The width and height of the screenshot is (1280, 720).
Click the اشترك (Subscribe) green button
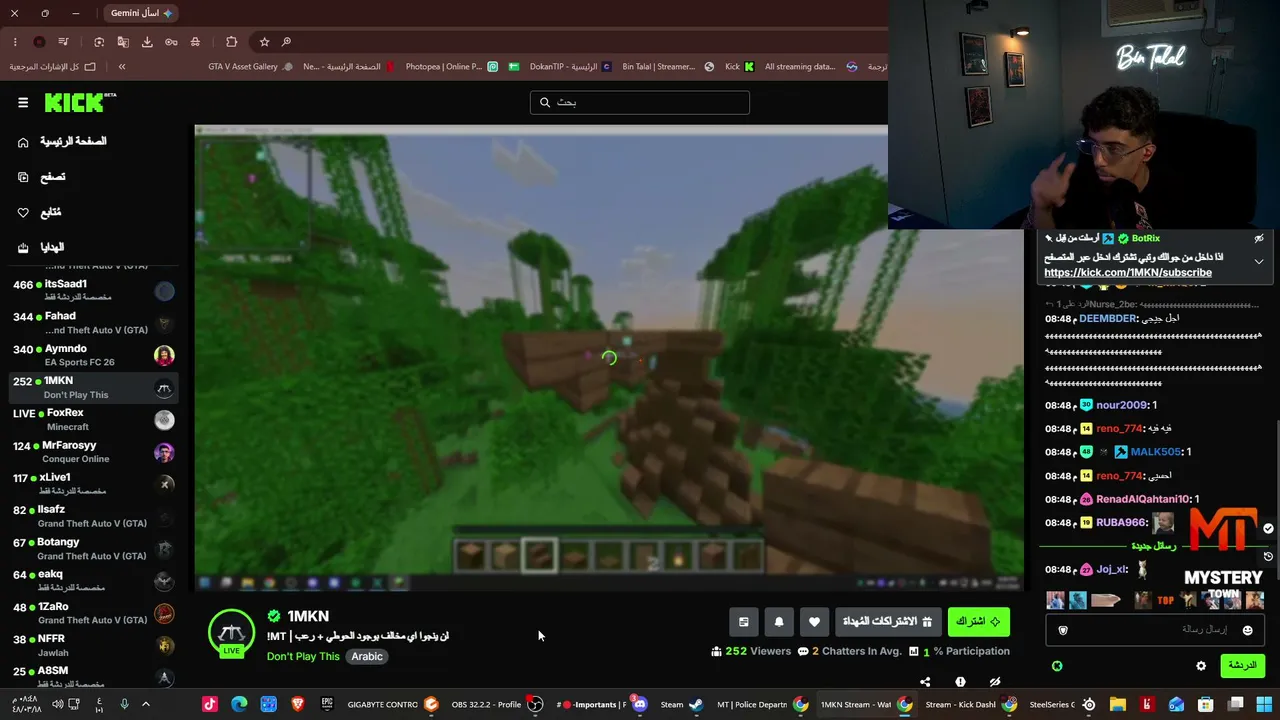[978, 622]
